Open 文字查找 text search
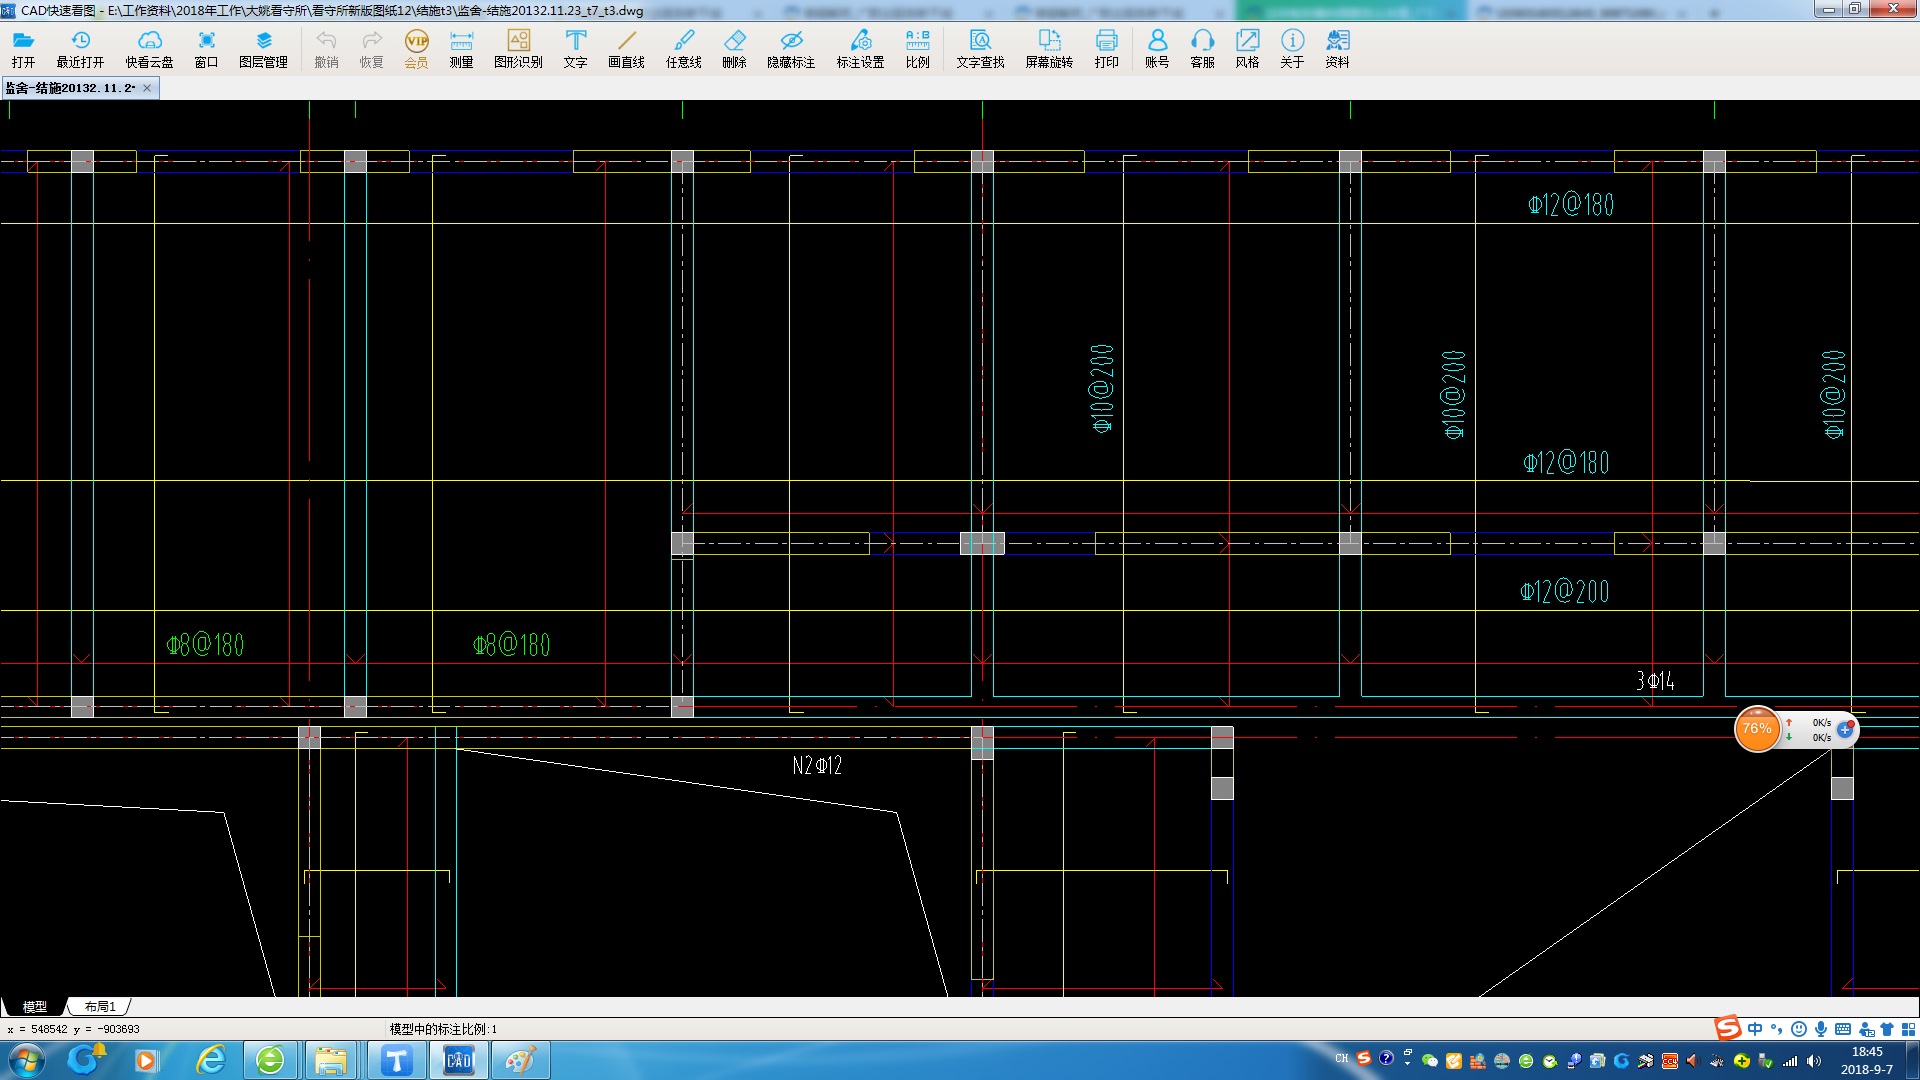The width and height of the screenshot is (1920, 1080). click(980, 48)
